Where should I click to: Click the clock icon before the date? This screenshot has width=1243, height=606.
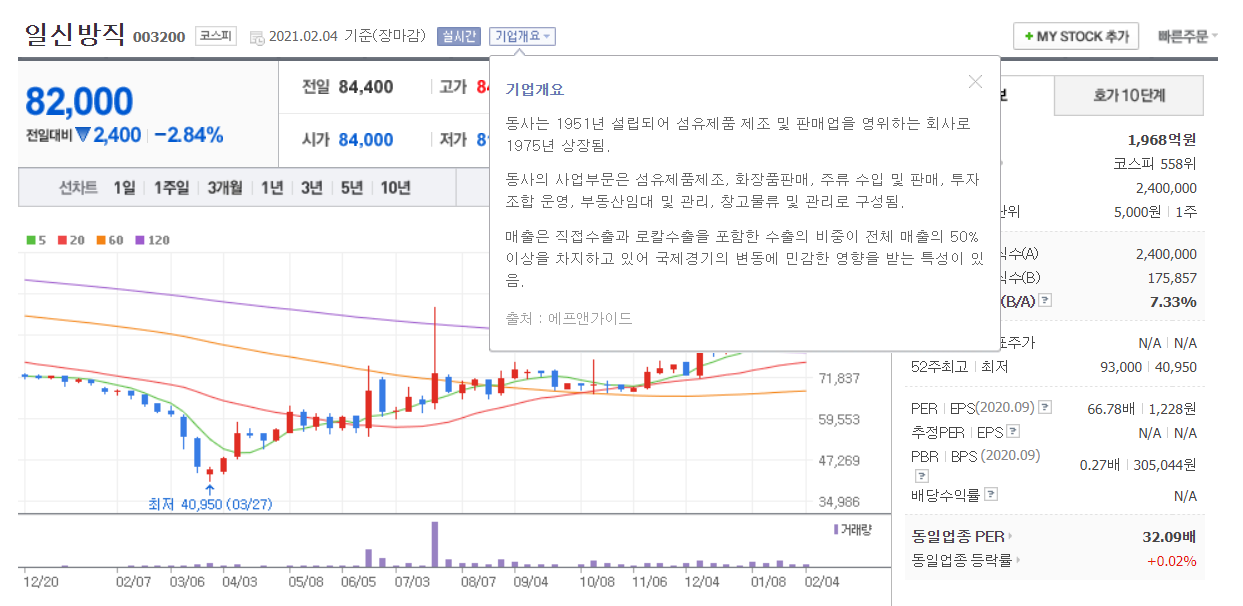point(258,37)
